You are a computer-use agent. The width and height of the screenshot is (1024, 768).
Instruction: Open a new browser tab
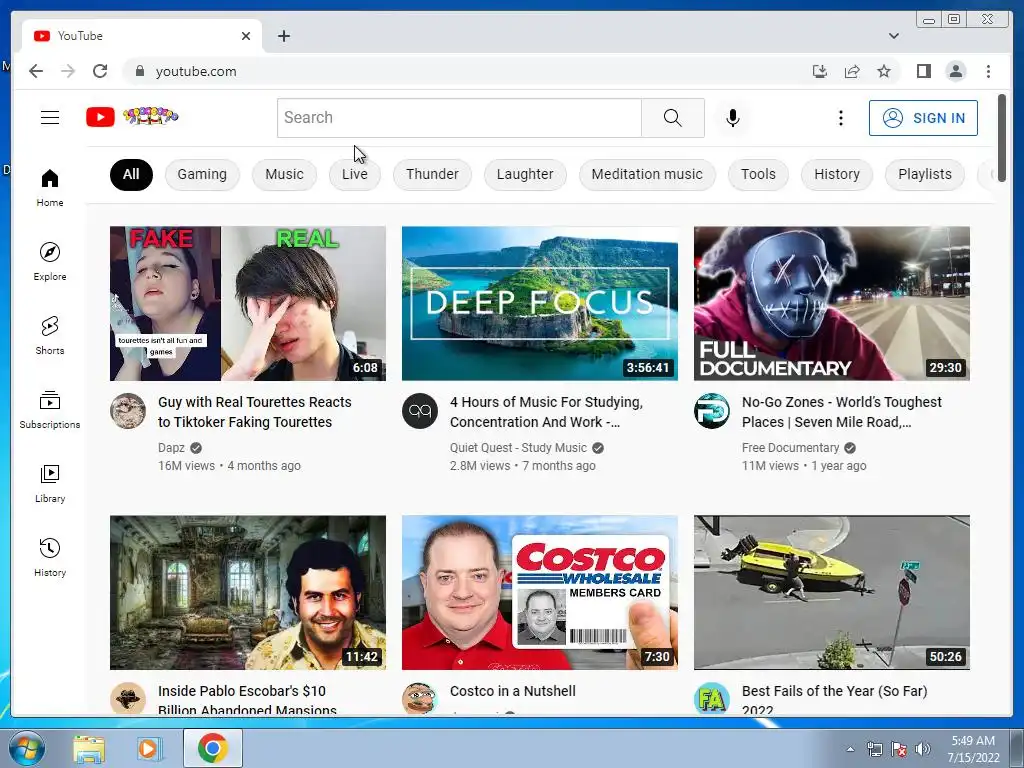[283, 36]
